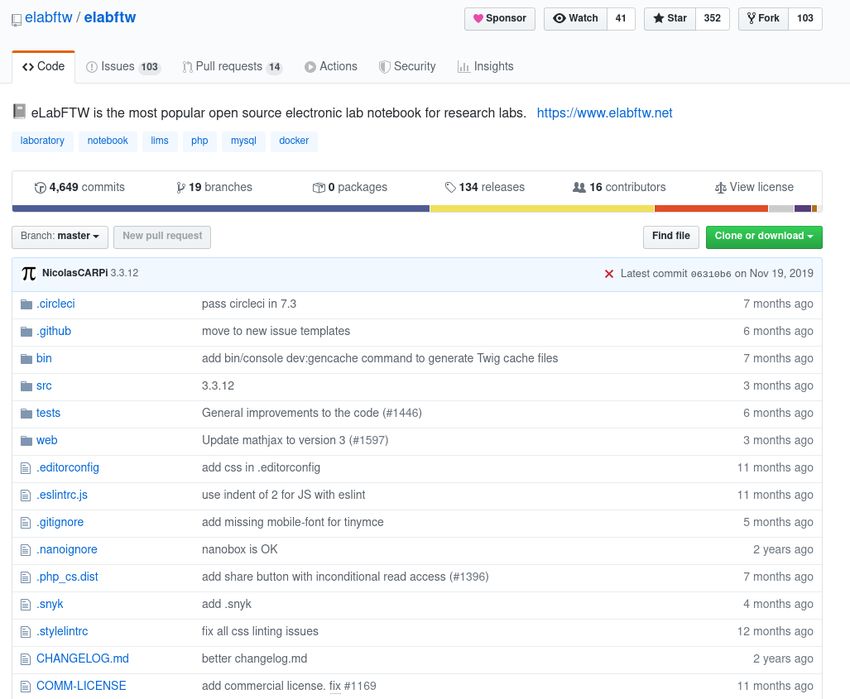850x699 pixels.
Task: Click the yellow segment of language bar
Action: tap(543, 209)
